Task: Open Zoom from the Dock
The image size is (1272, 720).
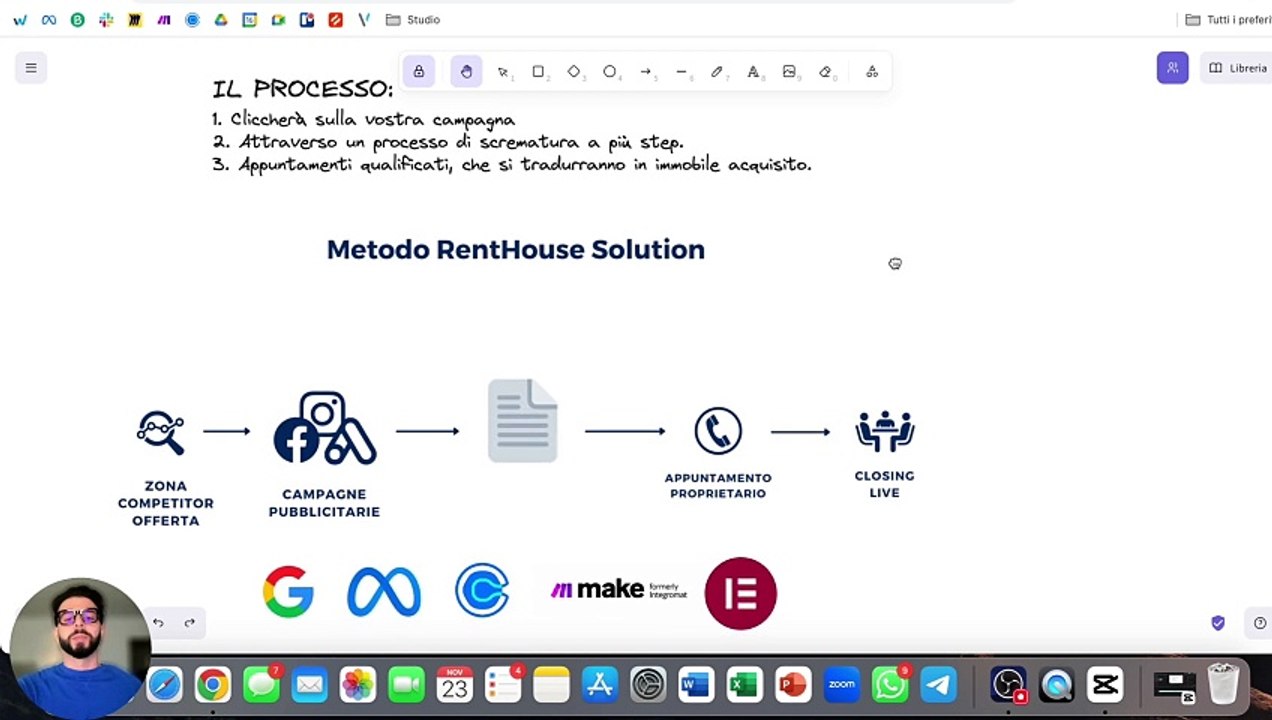Action: 842,685
